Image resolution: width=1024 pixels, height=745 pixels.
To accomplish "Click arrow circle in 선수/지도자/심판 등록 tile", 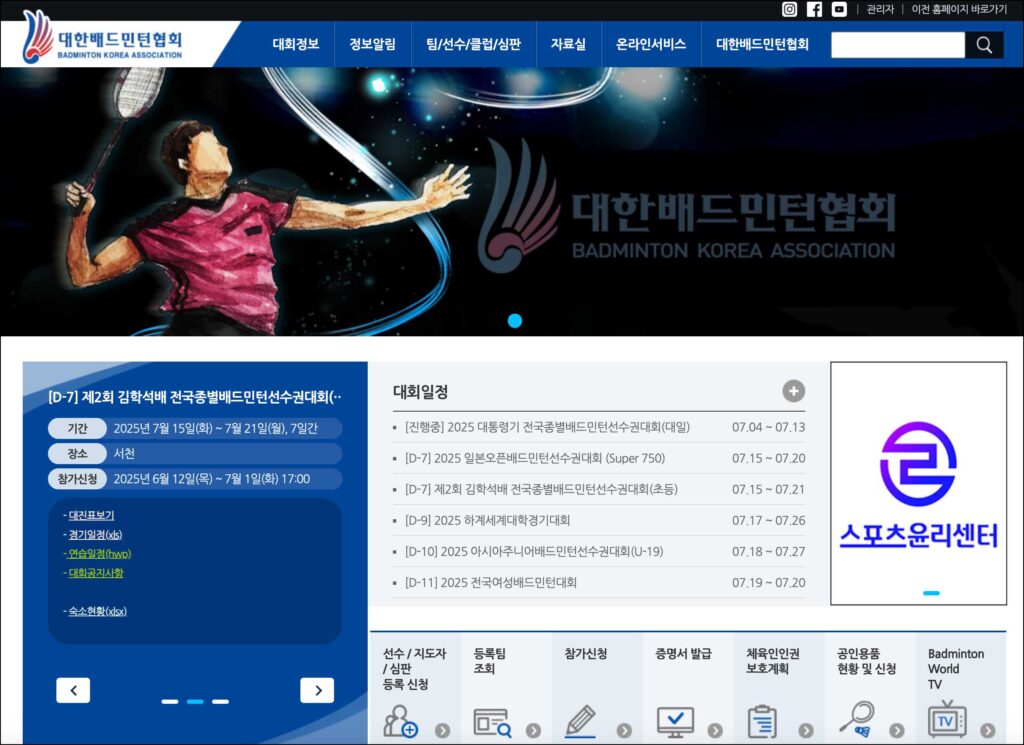I will coord(443,731).
